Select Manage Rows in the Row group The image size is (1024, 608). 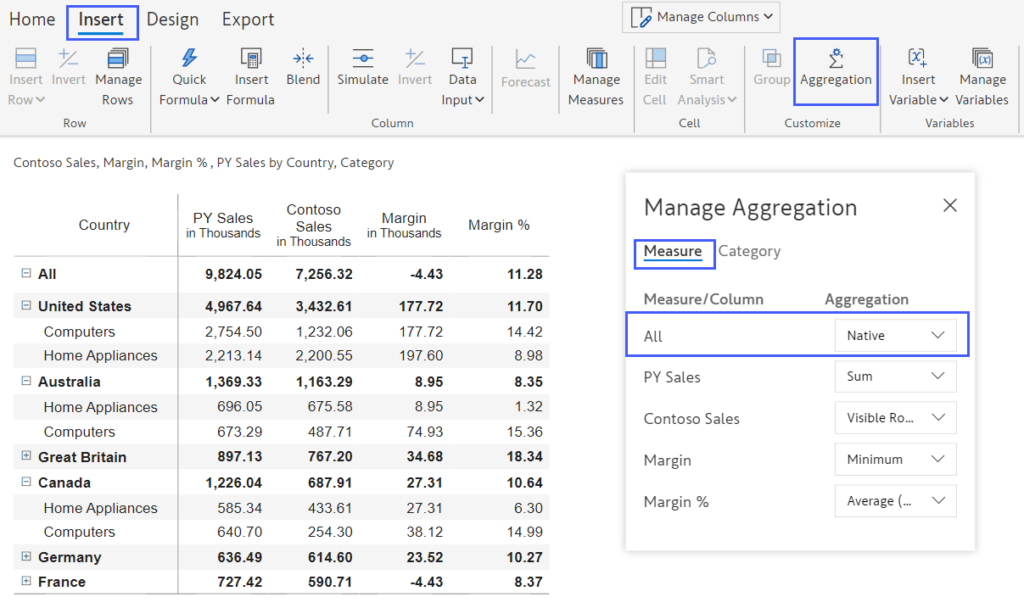pos(118,75)
